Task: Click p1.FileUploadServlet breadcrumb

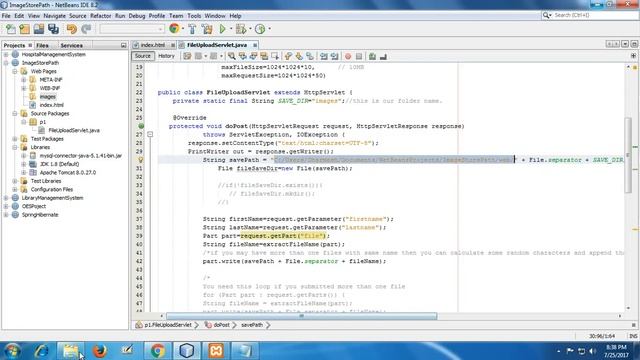Action: [168, 325]
